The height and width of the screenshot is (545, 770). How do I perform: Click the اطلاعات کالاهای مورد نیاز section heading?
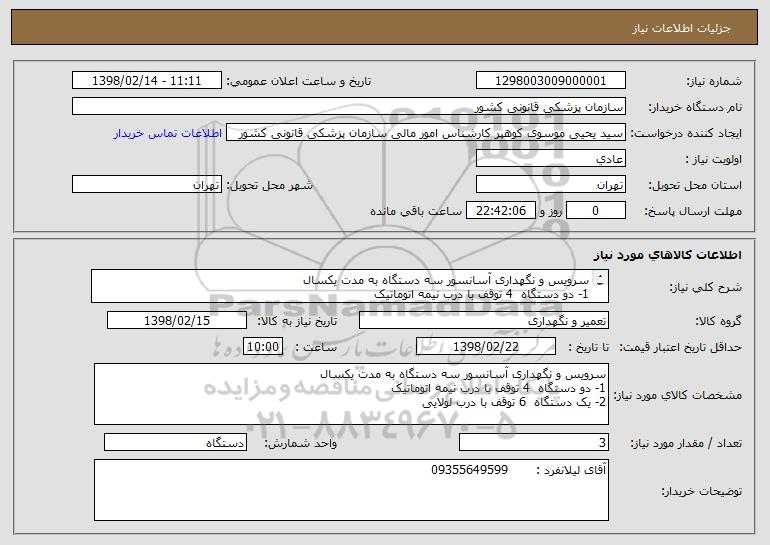pos(667,255)
